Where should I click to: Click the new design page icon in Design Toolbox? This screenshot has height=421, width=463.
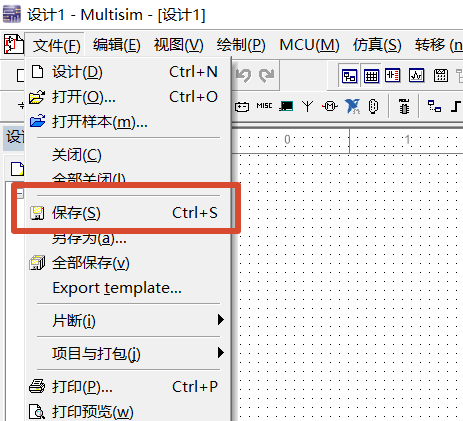coord(17,169)
